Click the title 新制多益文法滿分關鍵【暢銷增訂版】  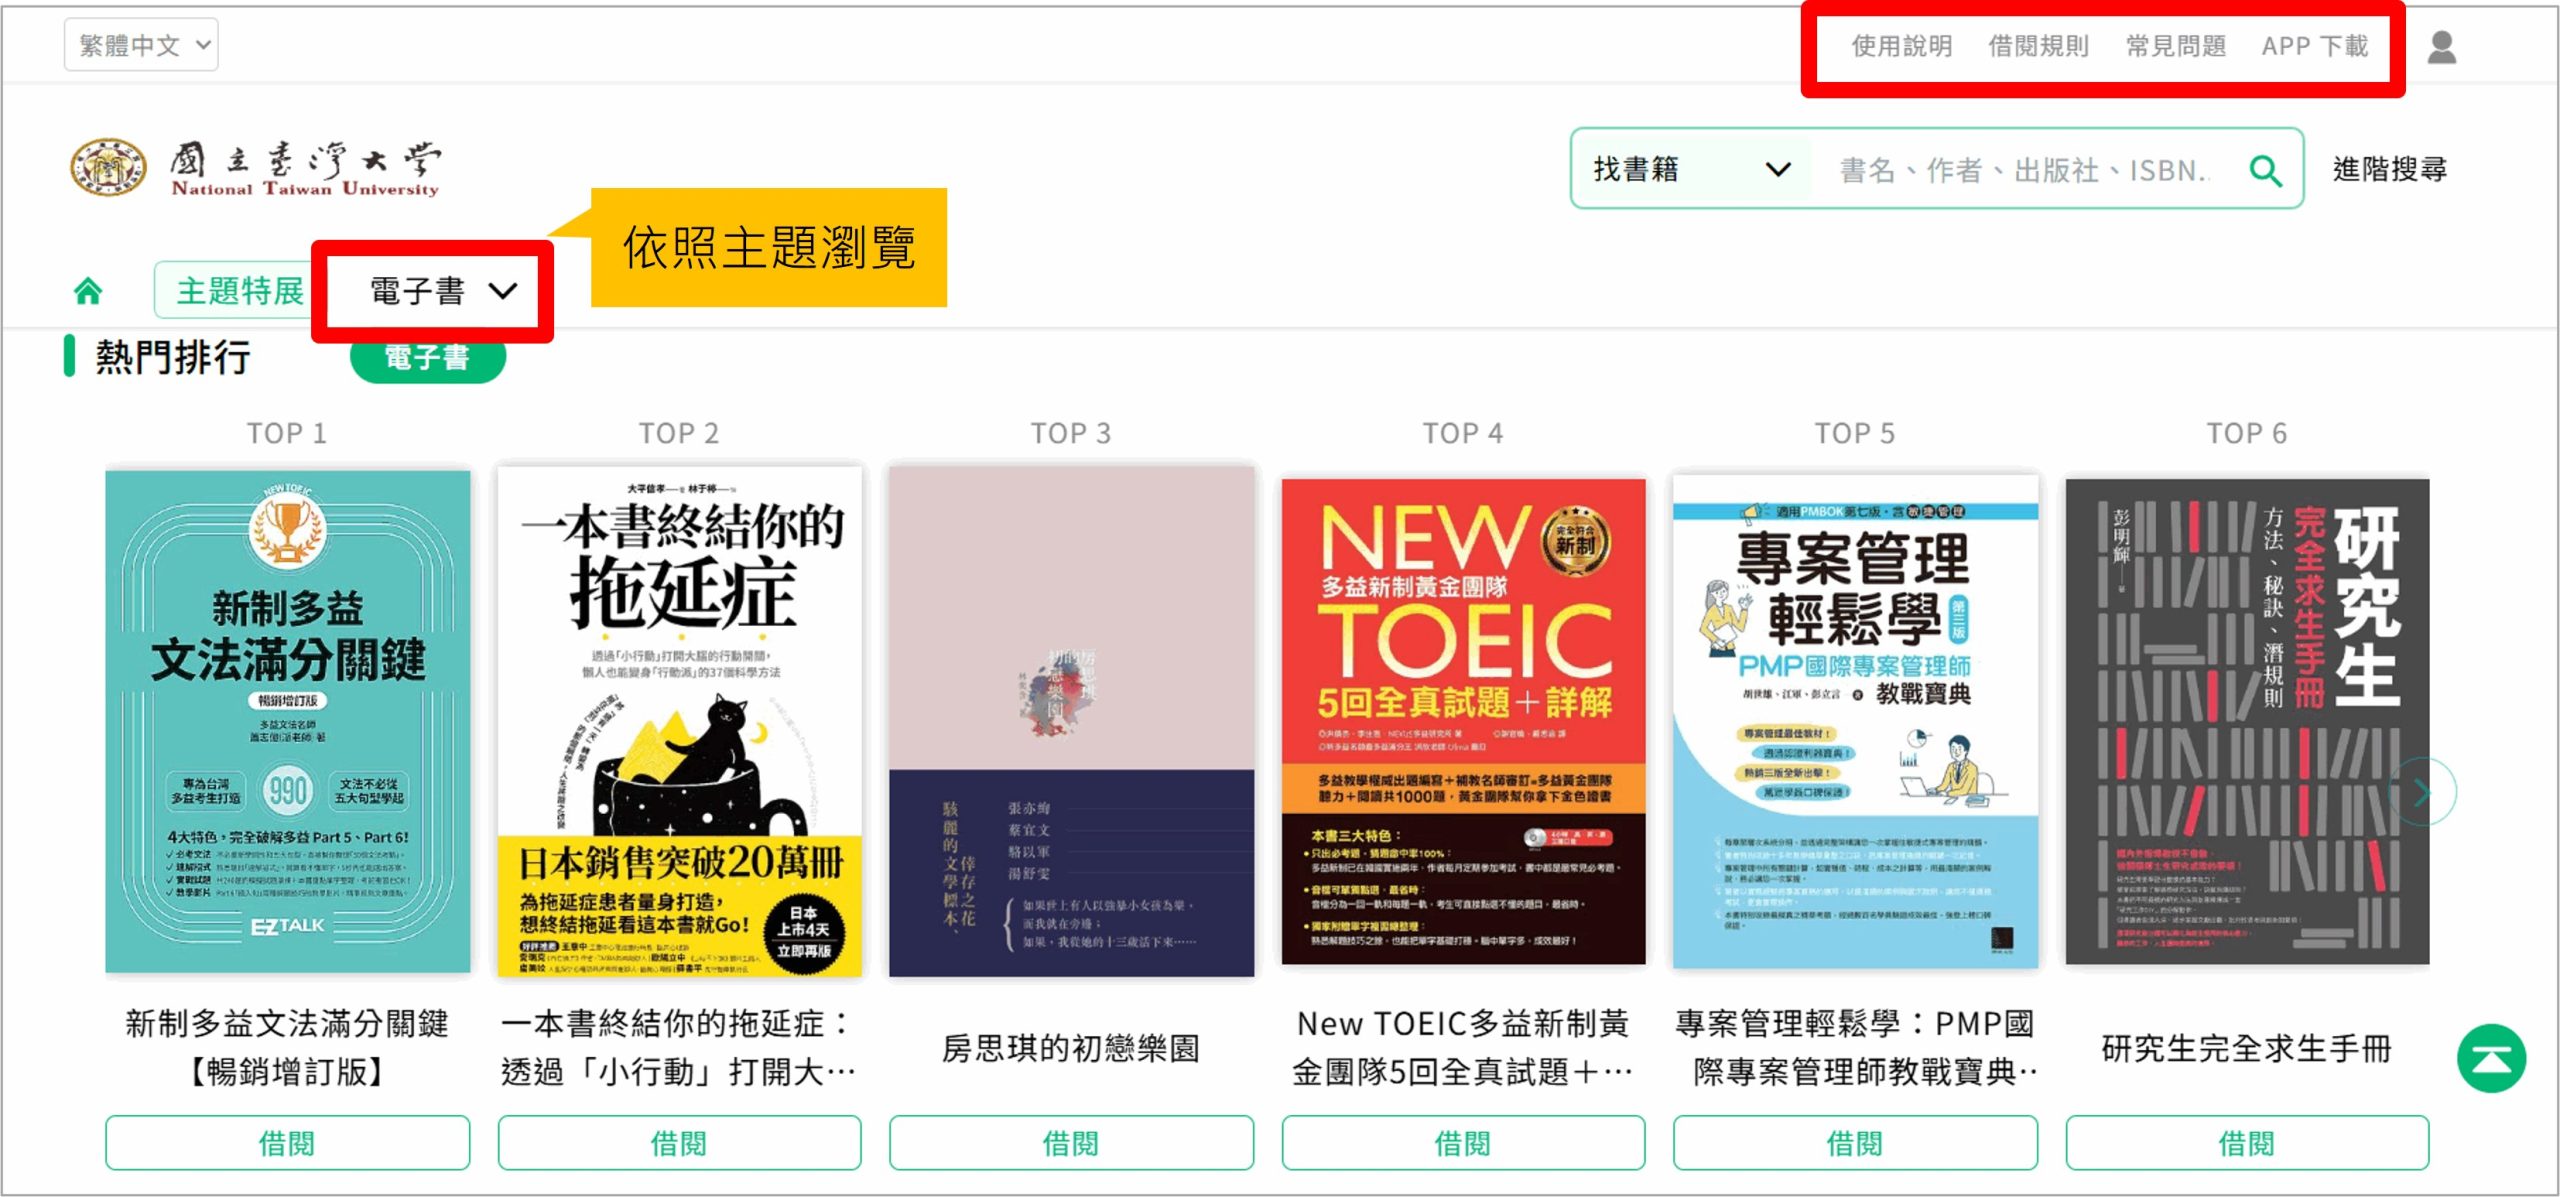pos(287,1047)
